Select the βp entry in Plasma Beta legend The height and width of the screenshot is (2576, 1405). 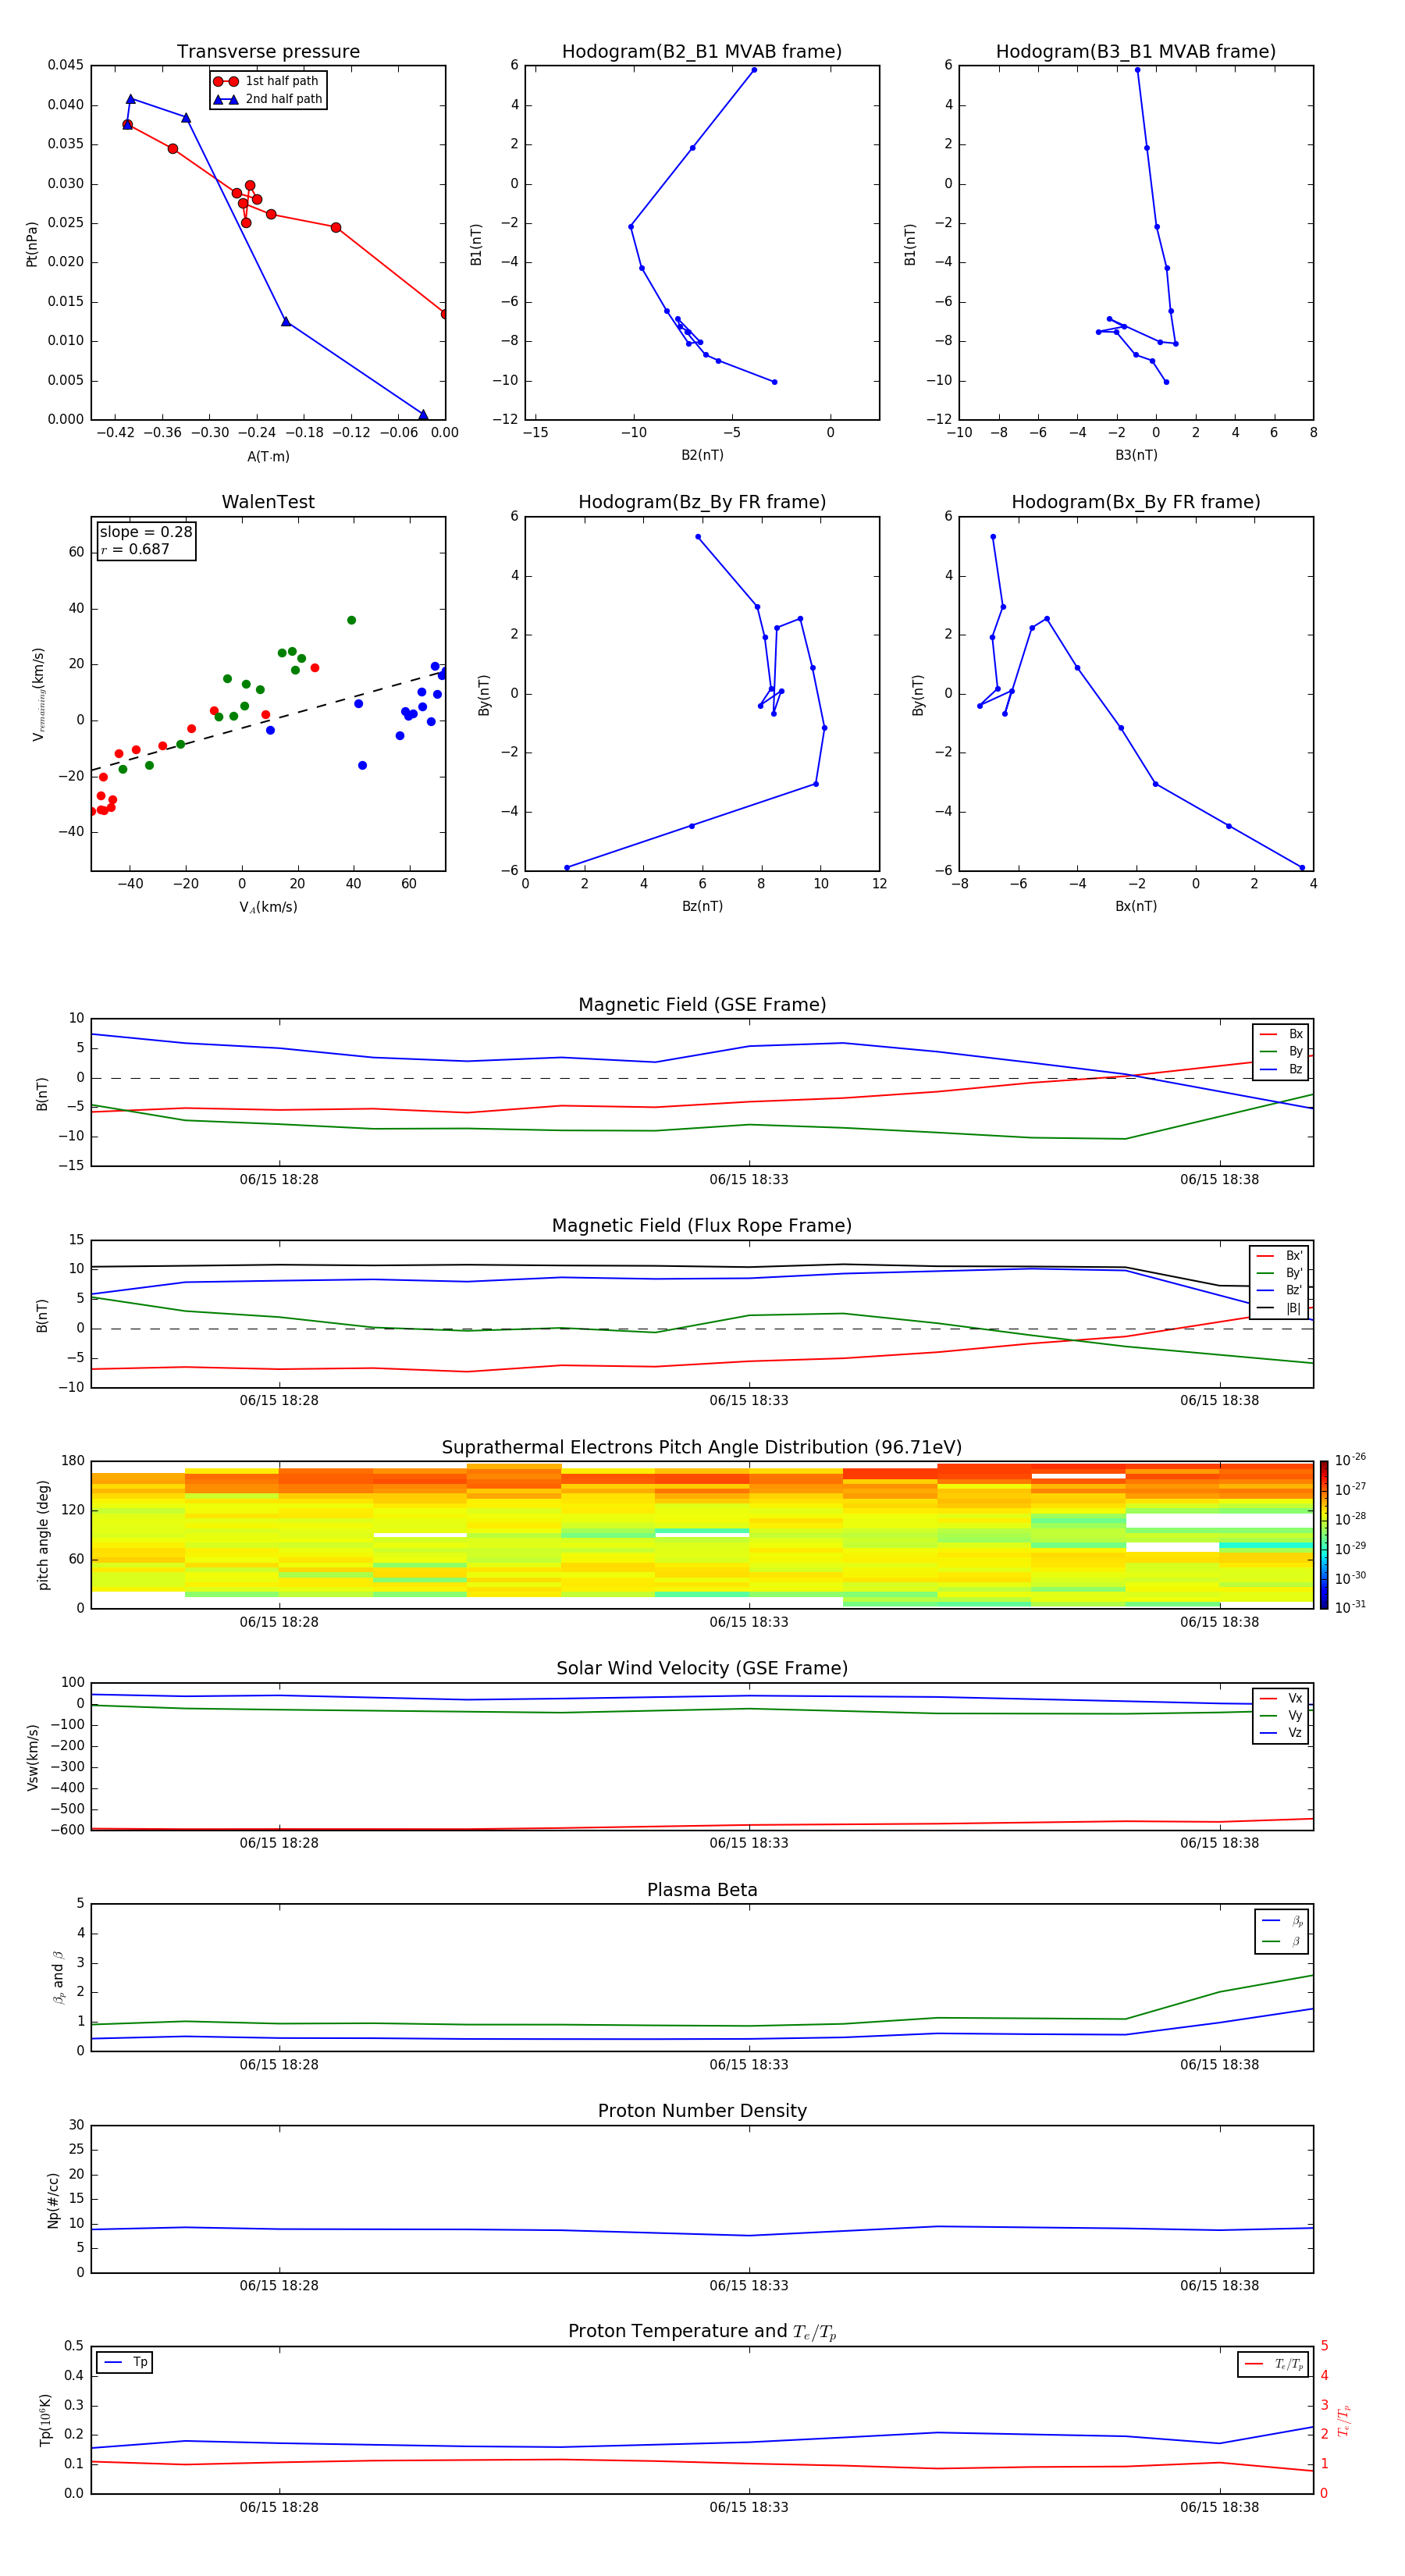[x=1282, y=1920]
